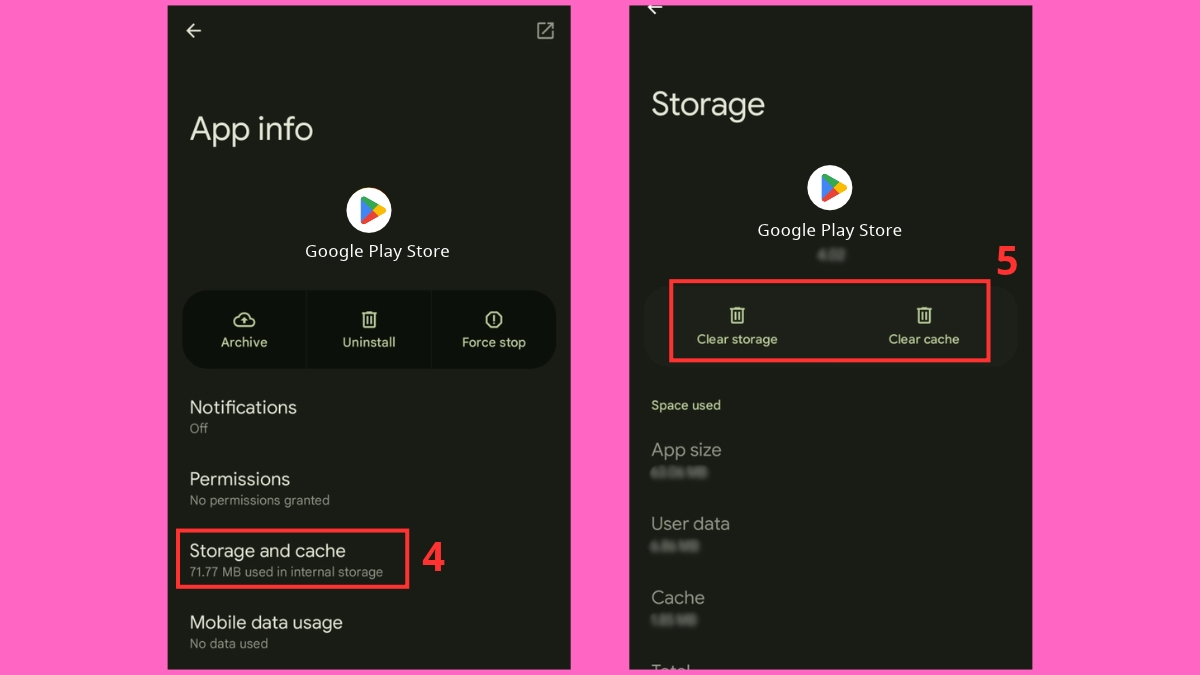Select the "App info" page heading

coord(251,129)
